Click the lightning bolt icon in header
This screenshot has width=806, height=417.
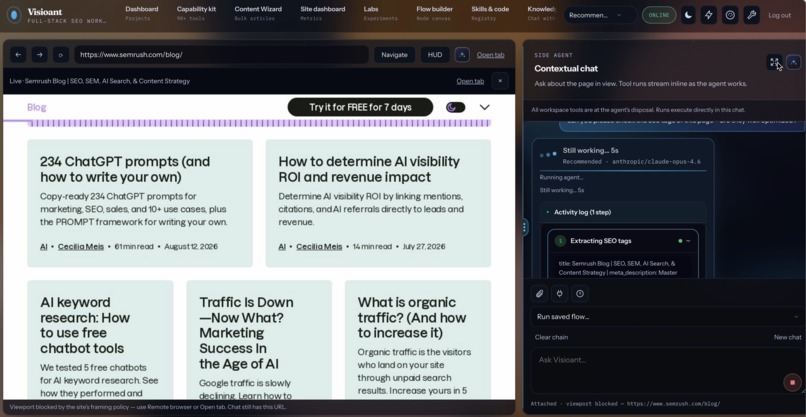click(x=709, y=15)
